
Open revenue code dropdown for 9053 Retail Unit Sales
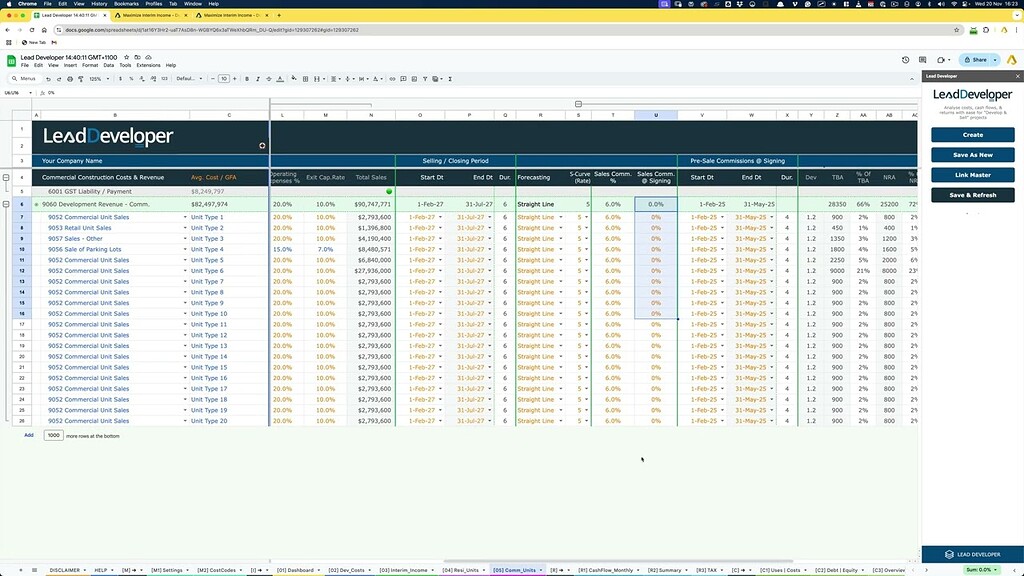(x=185, y=228)
